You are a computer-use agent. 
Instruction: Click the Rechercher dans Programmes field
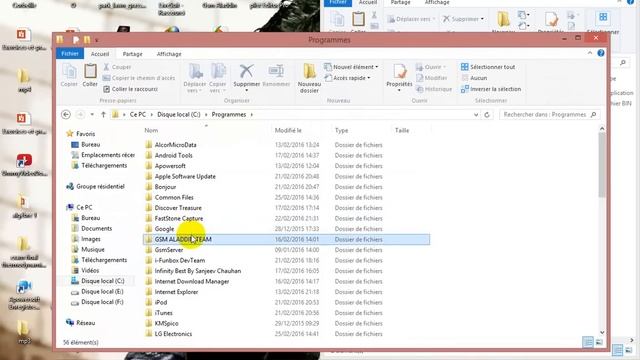point(549,115)
